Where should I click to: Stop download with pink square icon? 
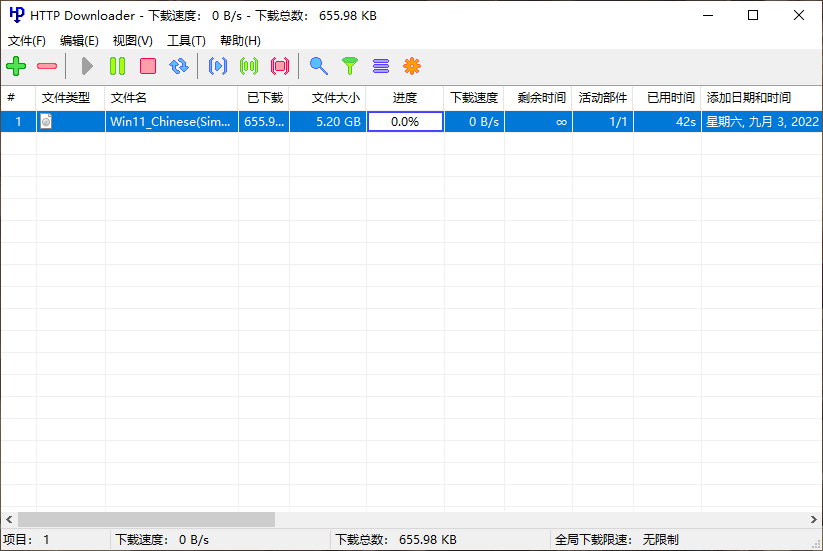tap(148, 66)
